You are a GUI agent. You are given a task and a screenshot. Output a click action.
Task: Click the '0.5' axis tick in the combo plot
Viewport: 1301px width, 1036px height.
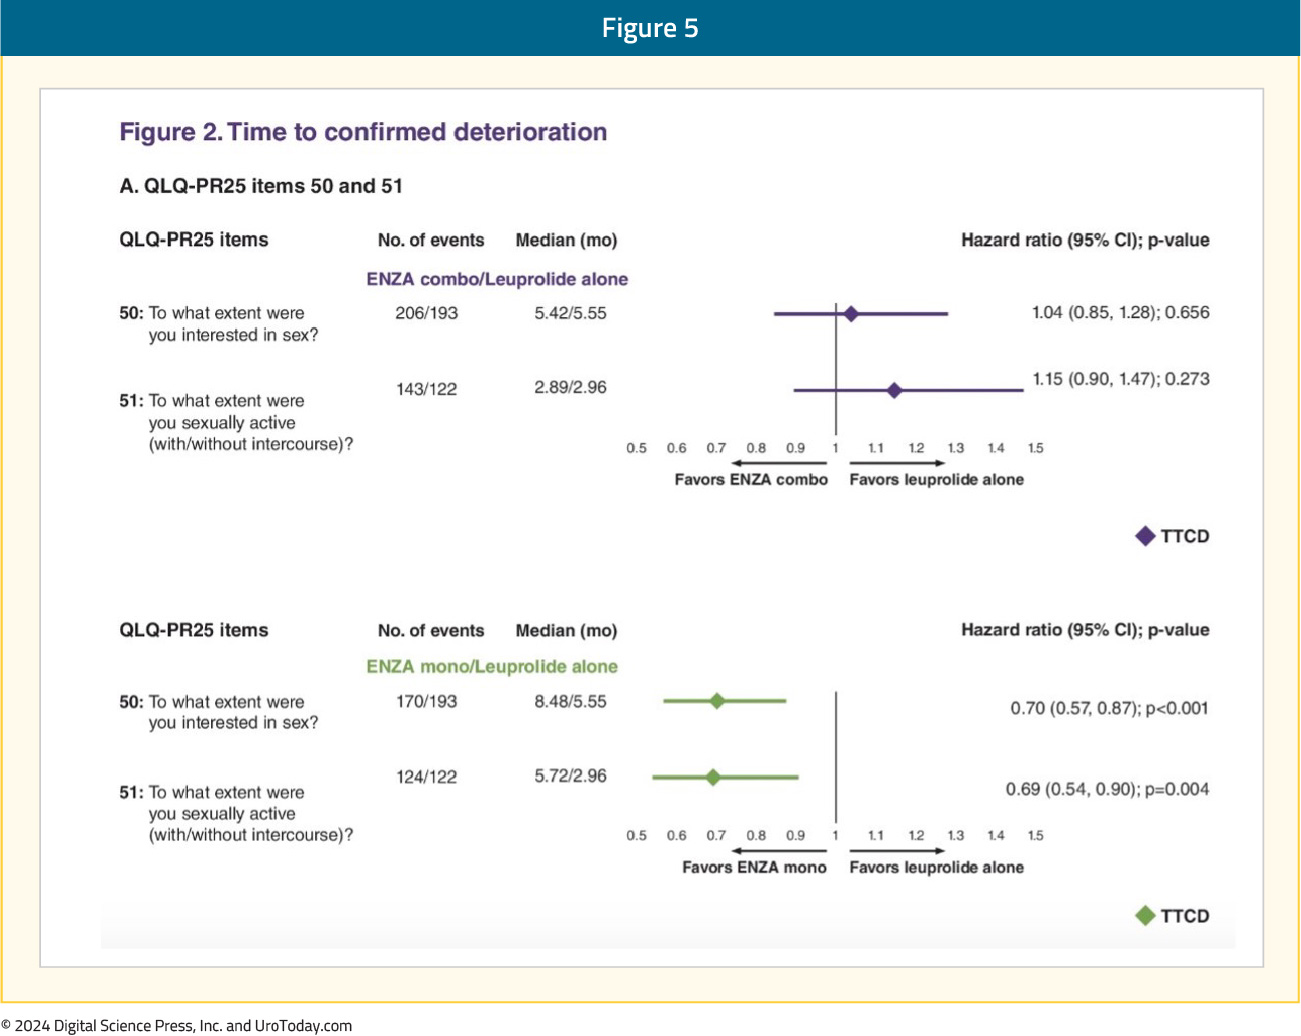pos(636,448)
